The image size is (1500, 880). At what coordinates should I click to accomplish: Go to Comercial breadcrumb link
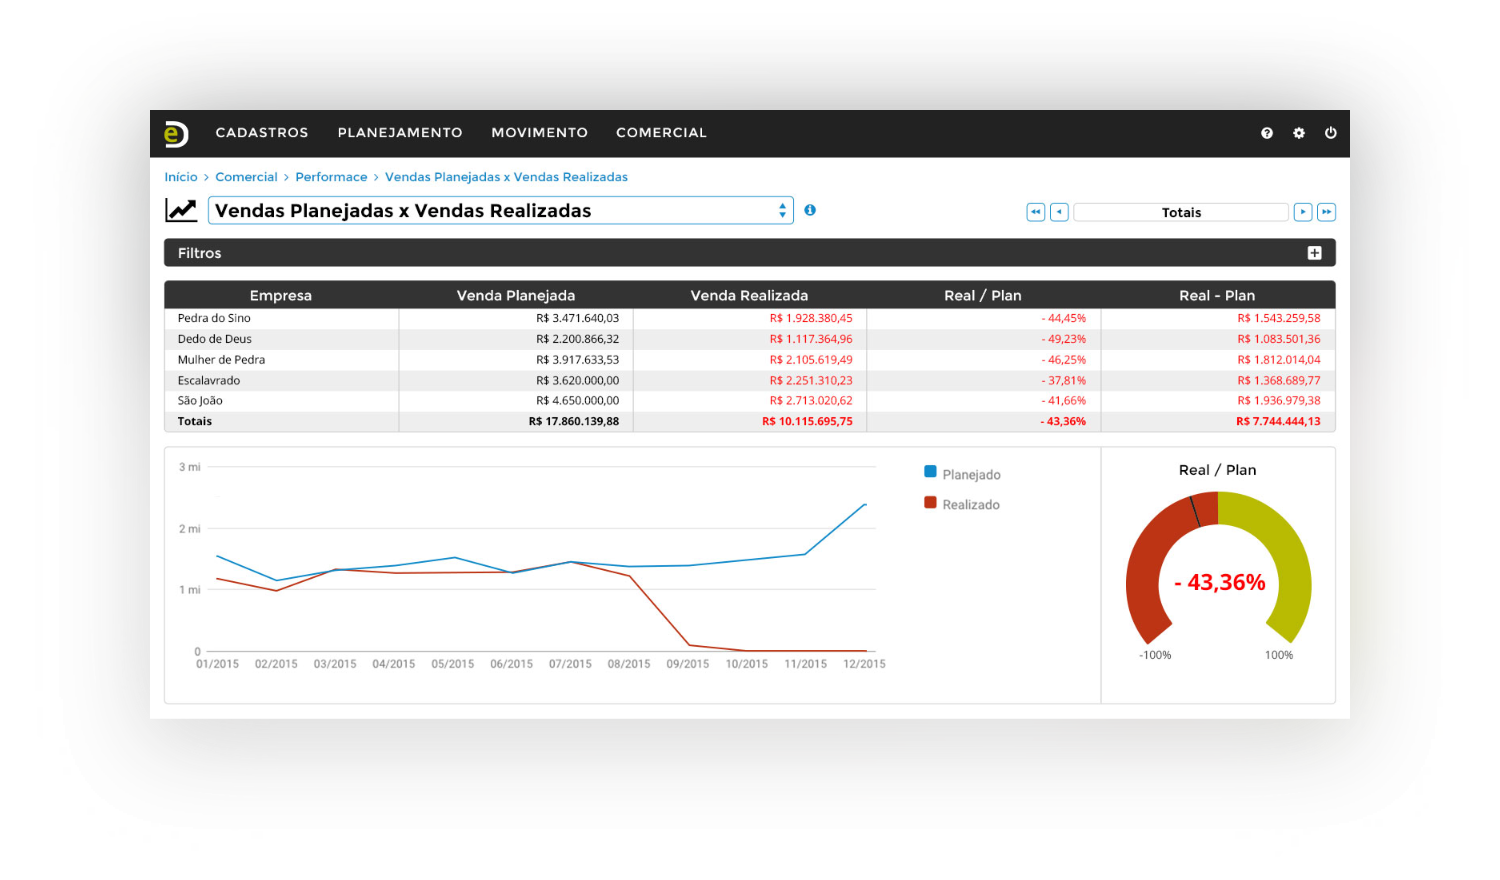point(246,177)
